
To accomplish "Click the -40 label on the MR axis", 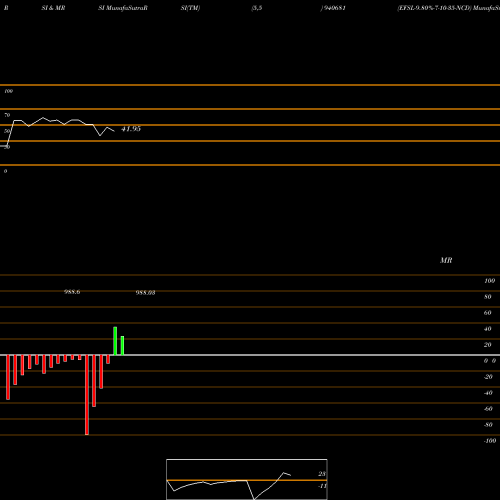I will pyautogui.click(x=488, y=393).
